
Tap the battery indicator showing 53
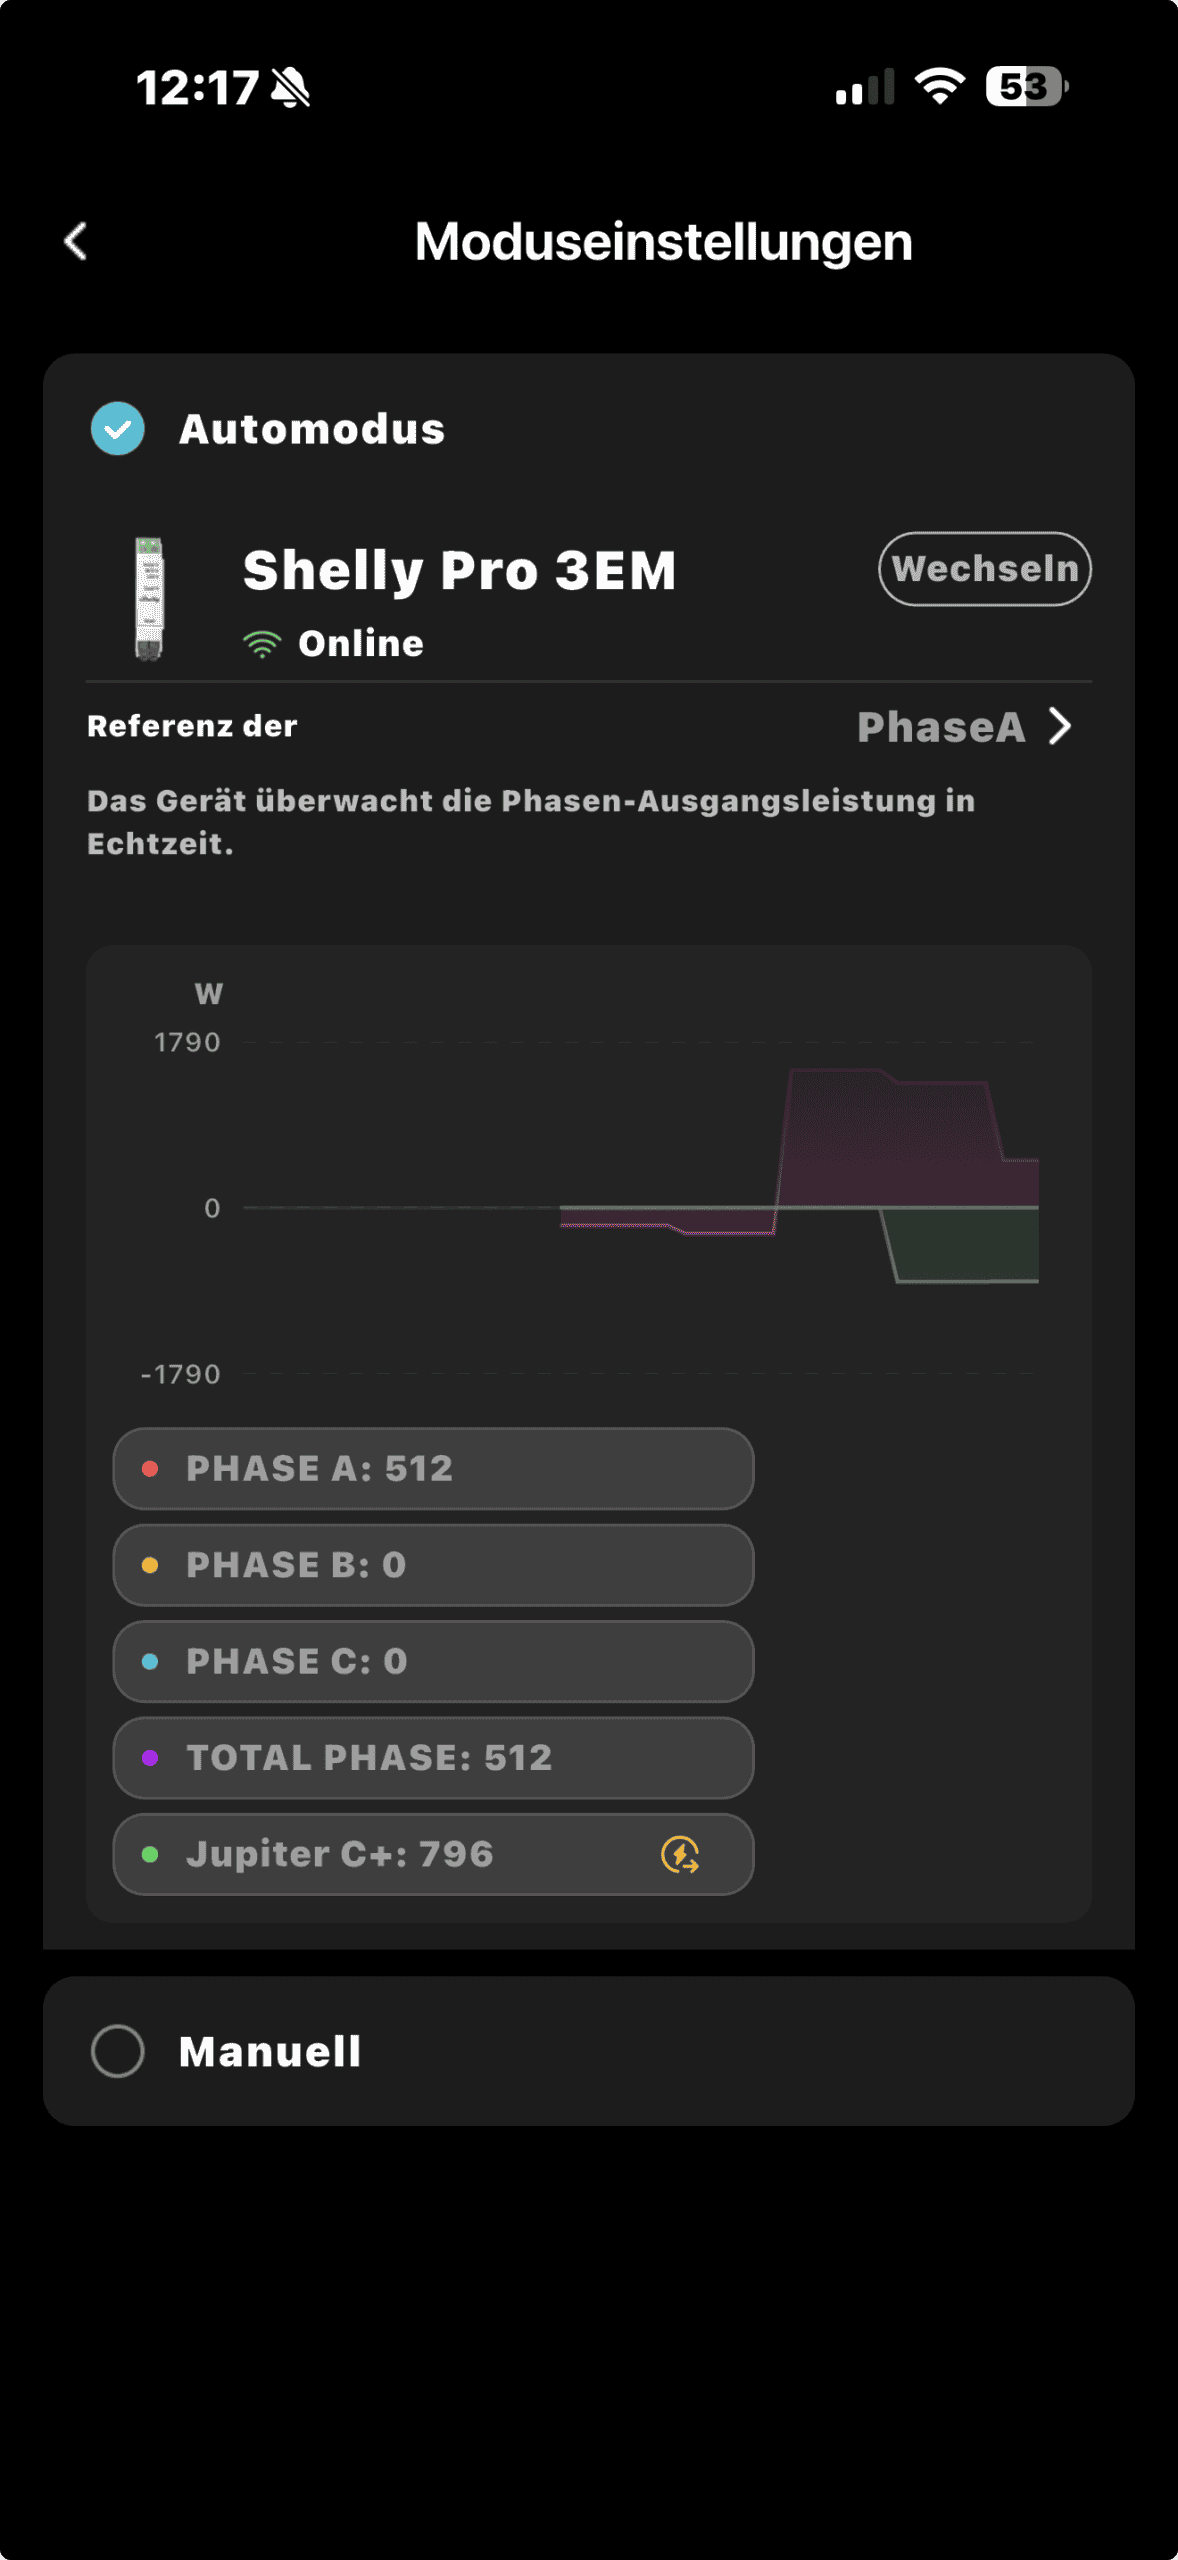point(1026,87)
